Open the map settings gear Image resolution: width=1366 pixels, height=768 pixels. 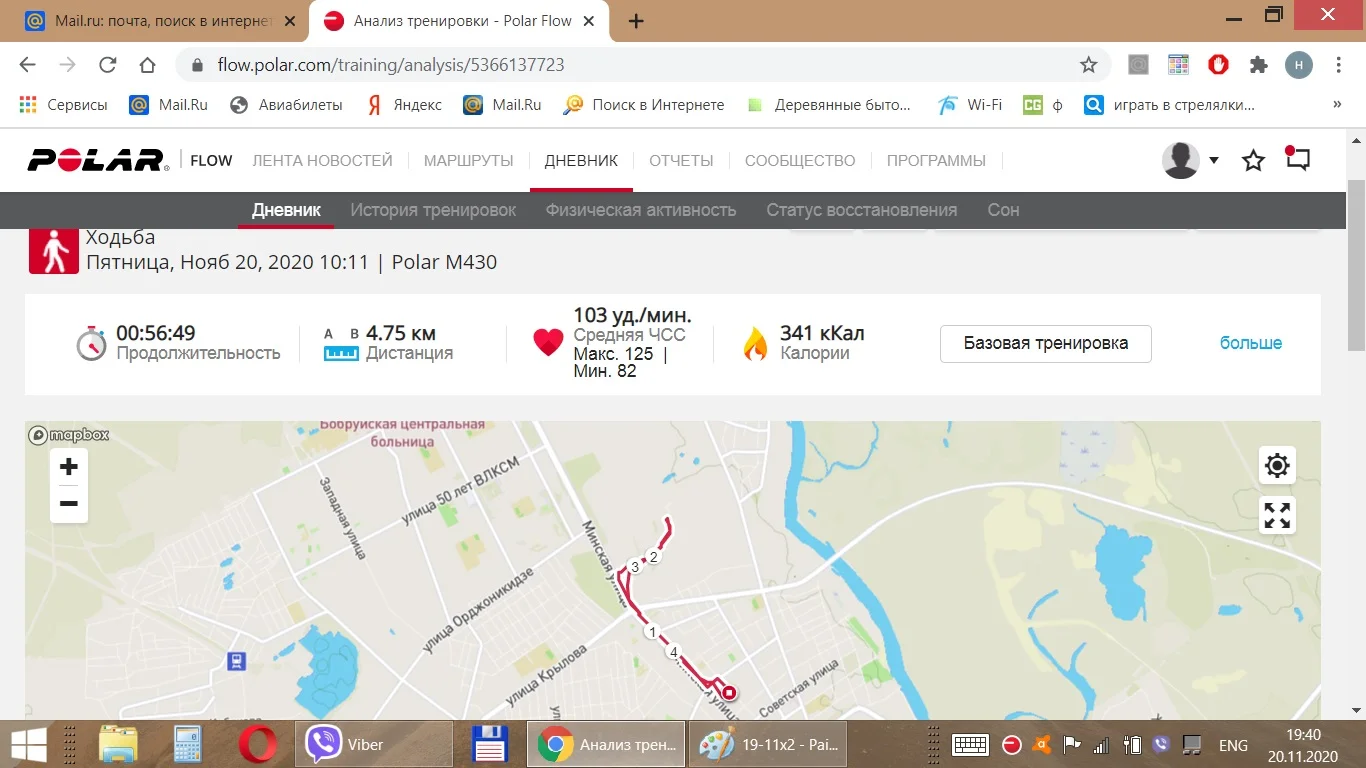click(1277, 465)
